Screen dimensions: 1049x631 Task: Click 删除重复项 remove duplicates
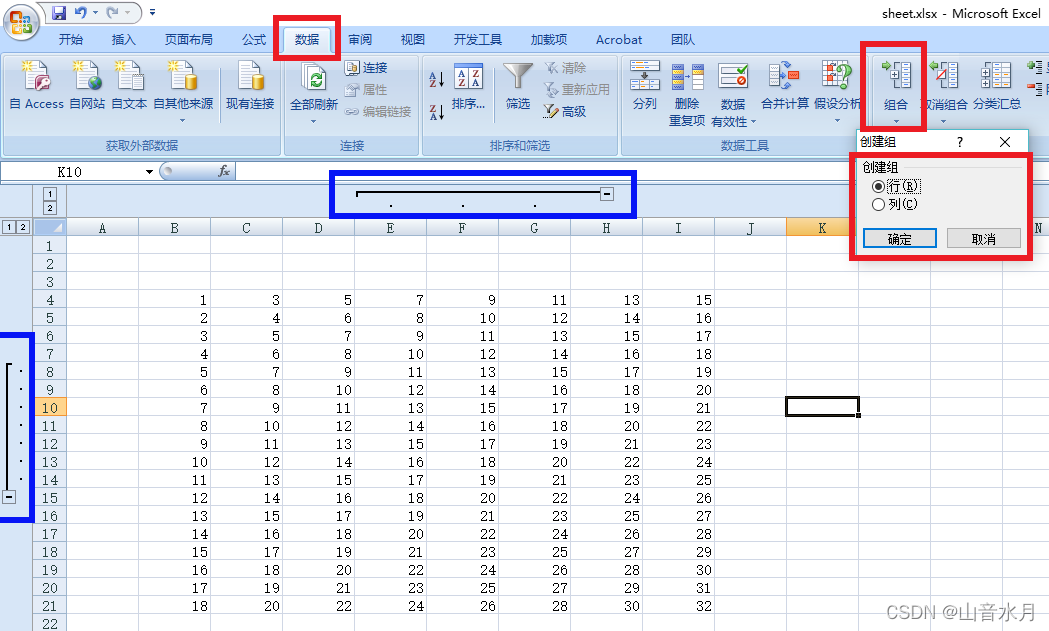687,94
